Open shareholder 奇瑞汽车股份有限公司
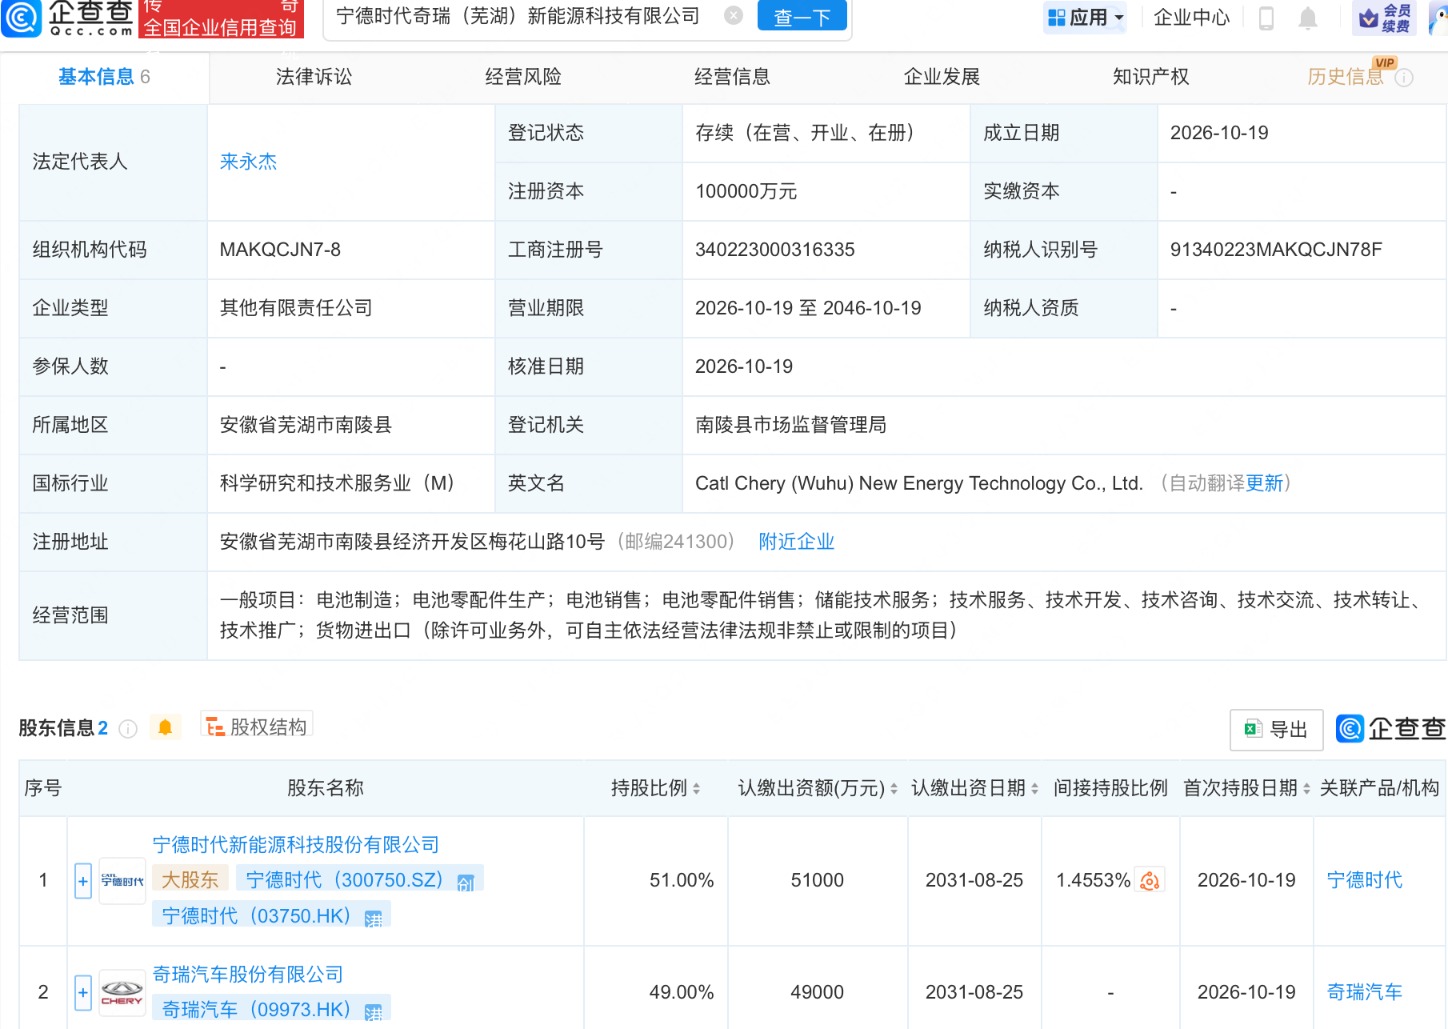 pos(248,974)
